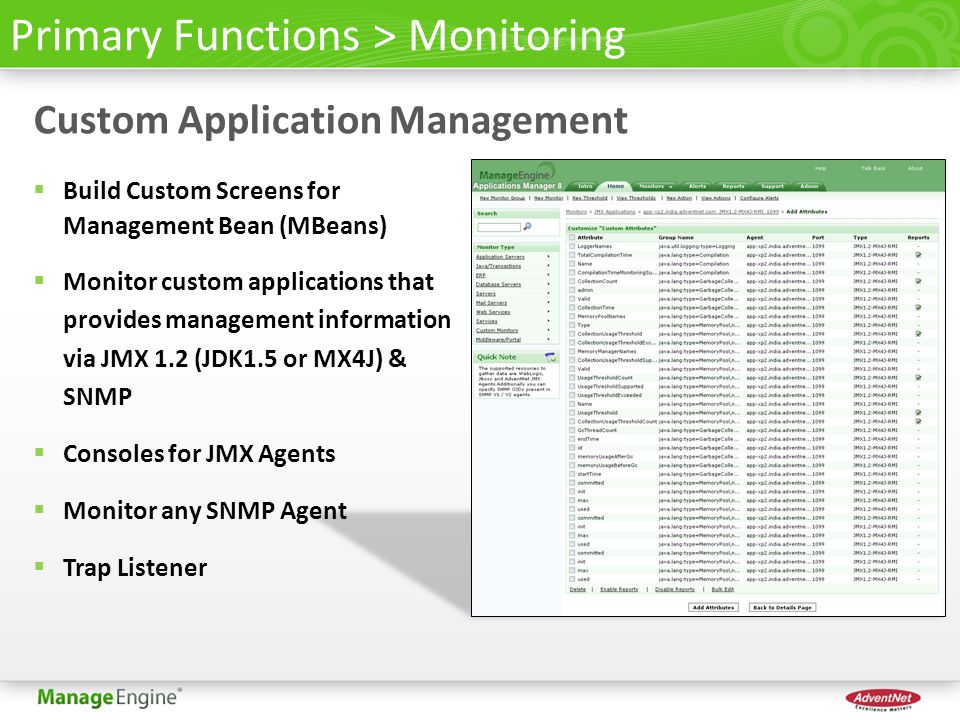Click the Group Name column header
This screenshot has height=720, width=960.
tap(676, 238)
